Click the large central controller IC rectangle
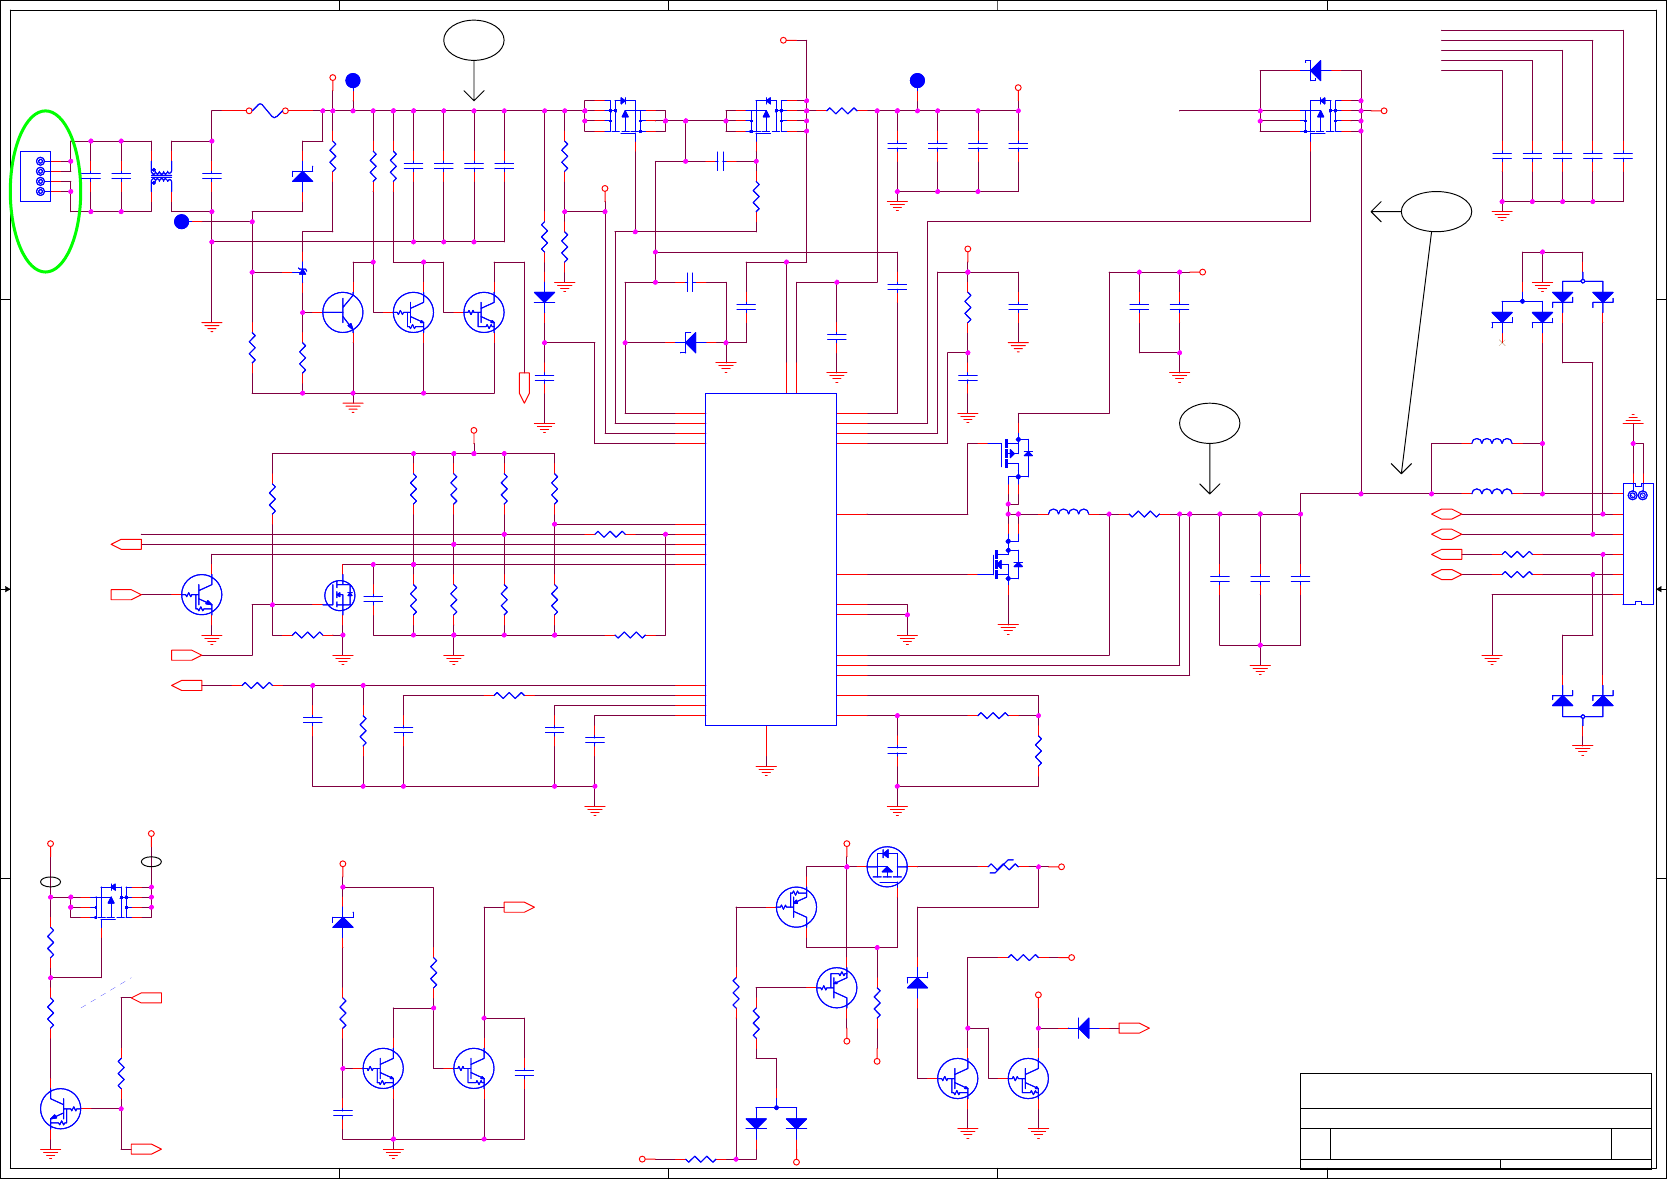 click(770, 559)
